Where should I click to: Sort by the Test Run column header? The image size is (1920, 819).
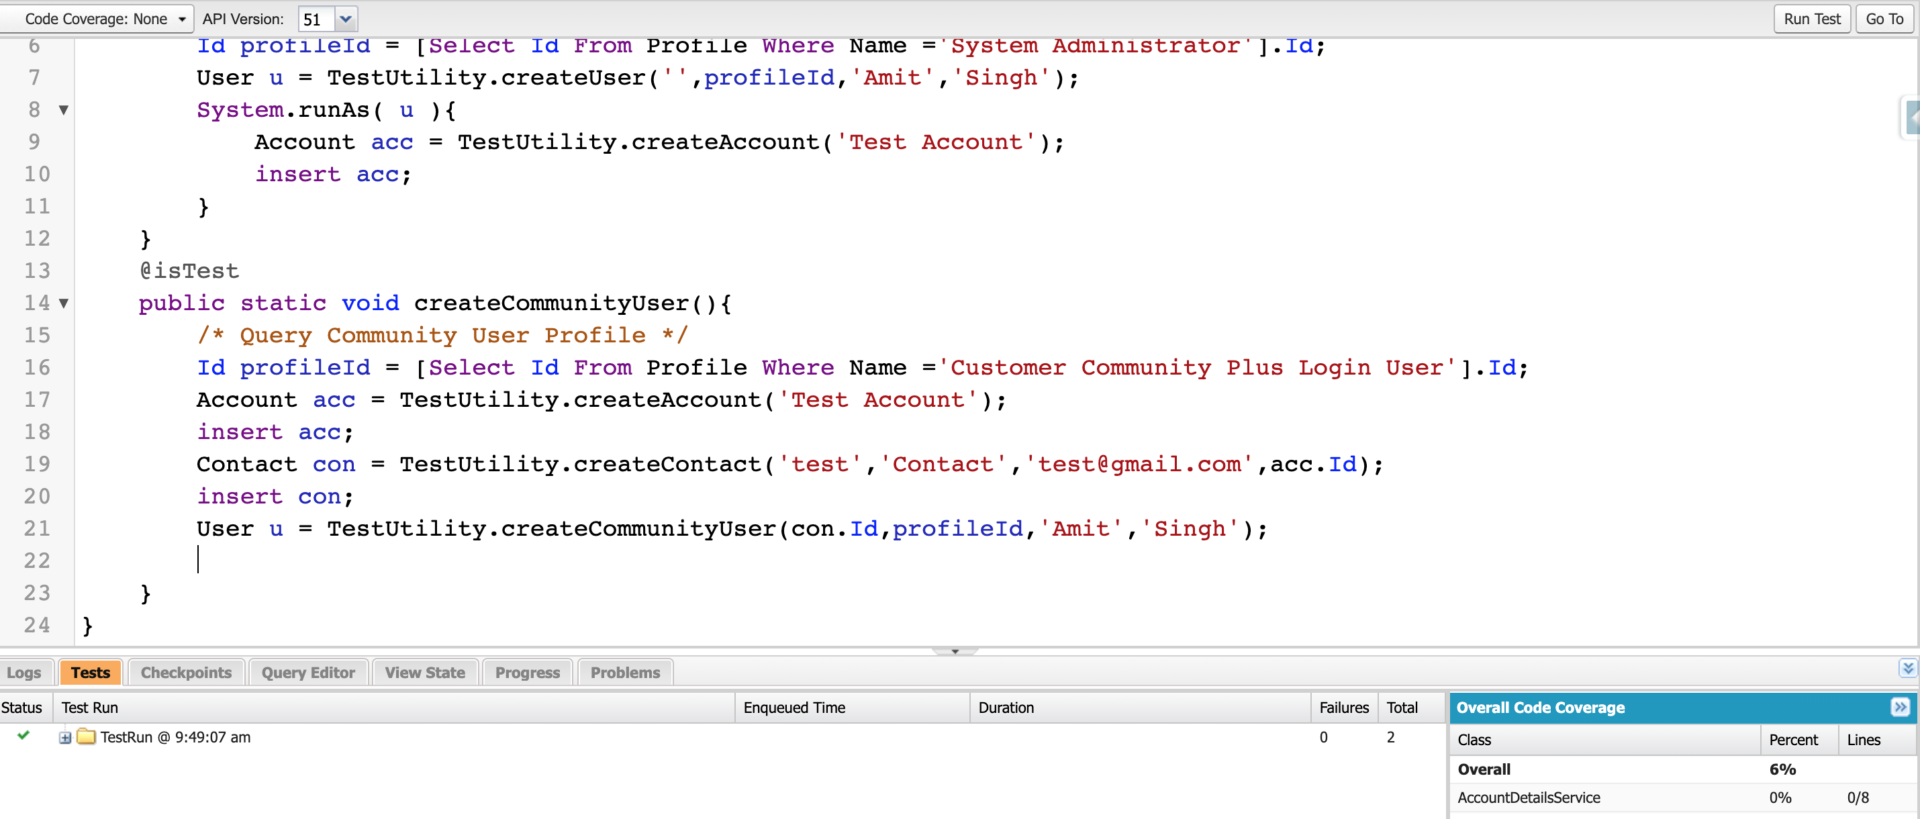coord(395,708)
